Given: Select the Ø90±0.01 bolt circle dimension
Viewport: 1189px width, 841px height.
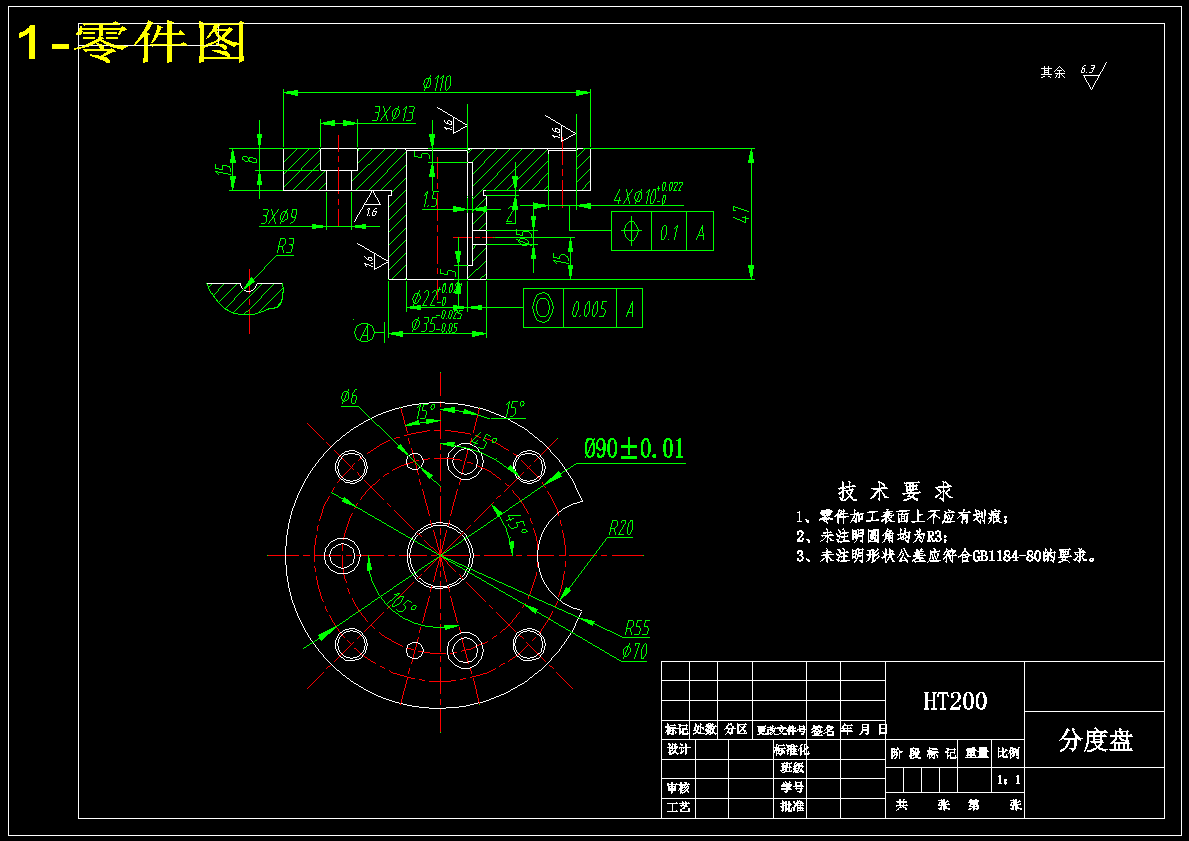Looking at the screenshot, I should [634, 448].
